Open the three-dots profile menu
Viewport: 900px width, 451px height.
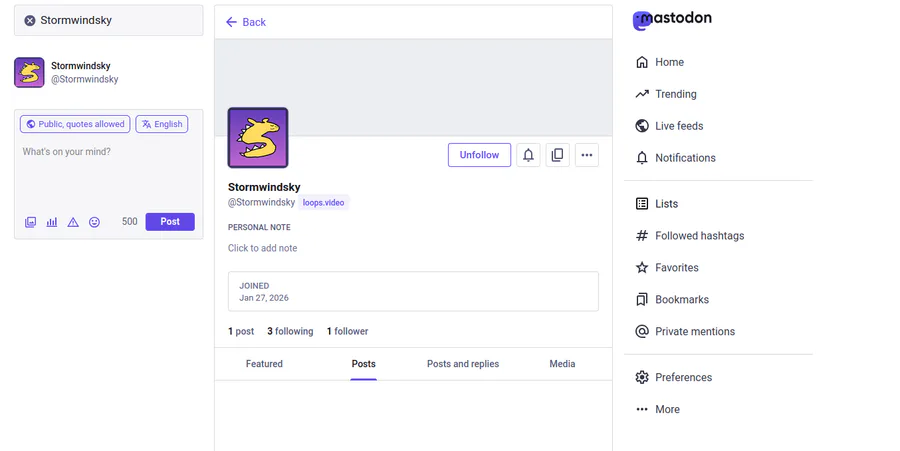coord(587,155)
